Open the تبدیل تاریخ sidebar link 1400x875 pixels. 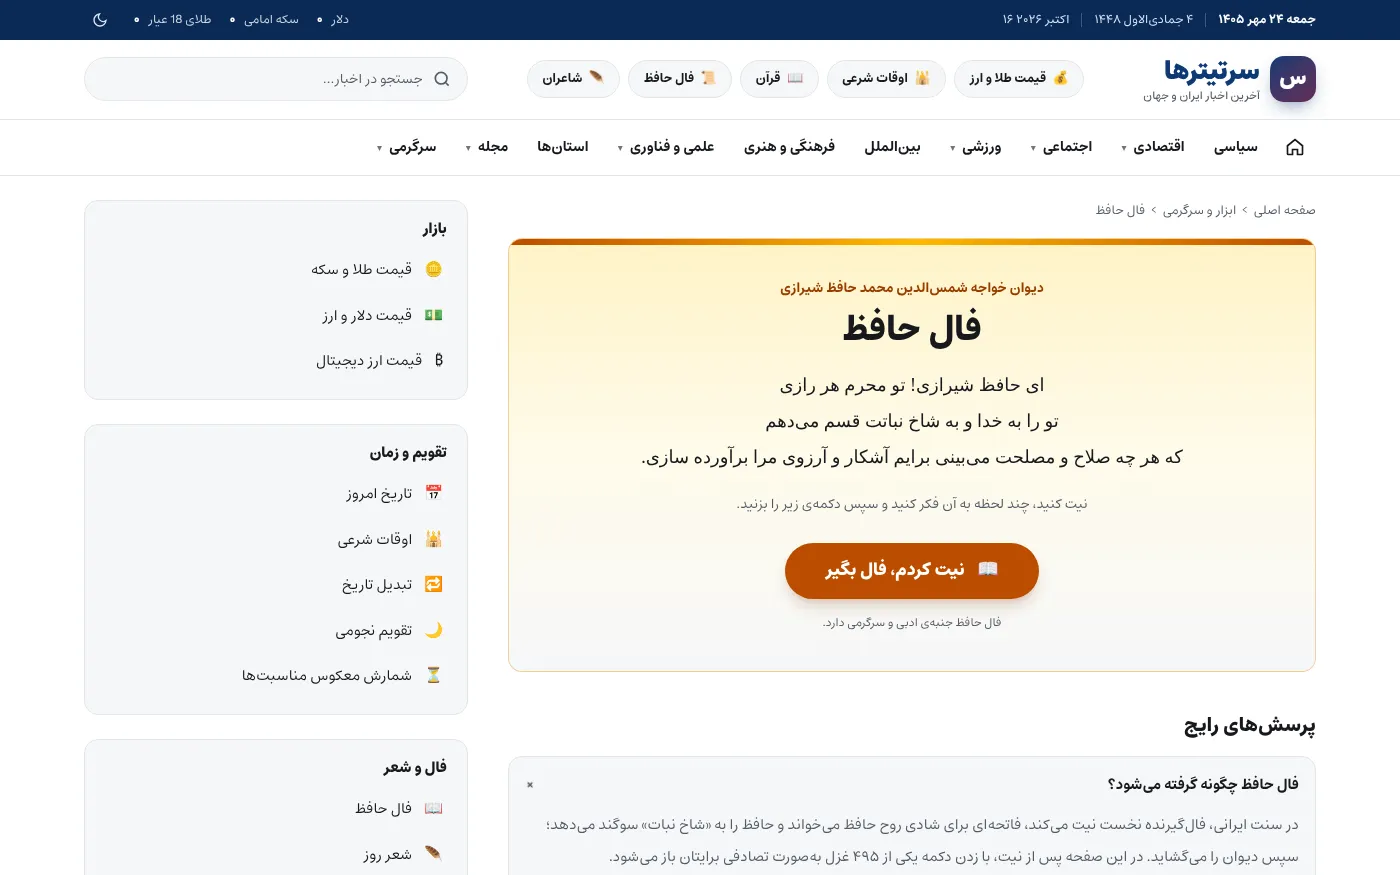(x=377, y=584)
